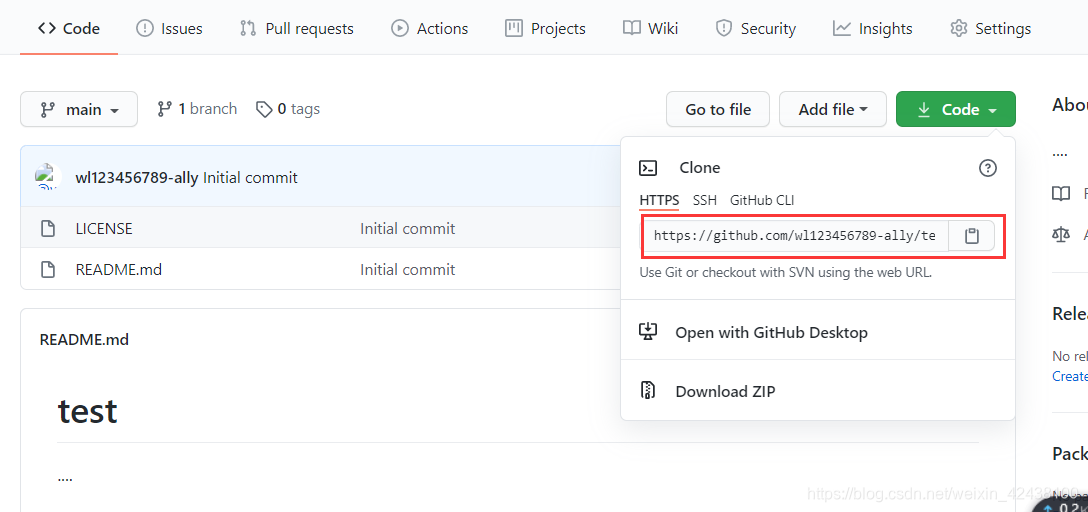Open the Initial commit message in header
Screen dimensions: 1088x512
(250, 178)
